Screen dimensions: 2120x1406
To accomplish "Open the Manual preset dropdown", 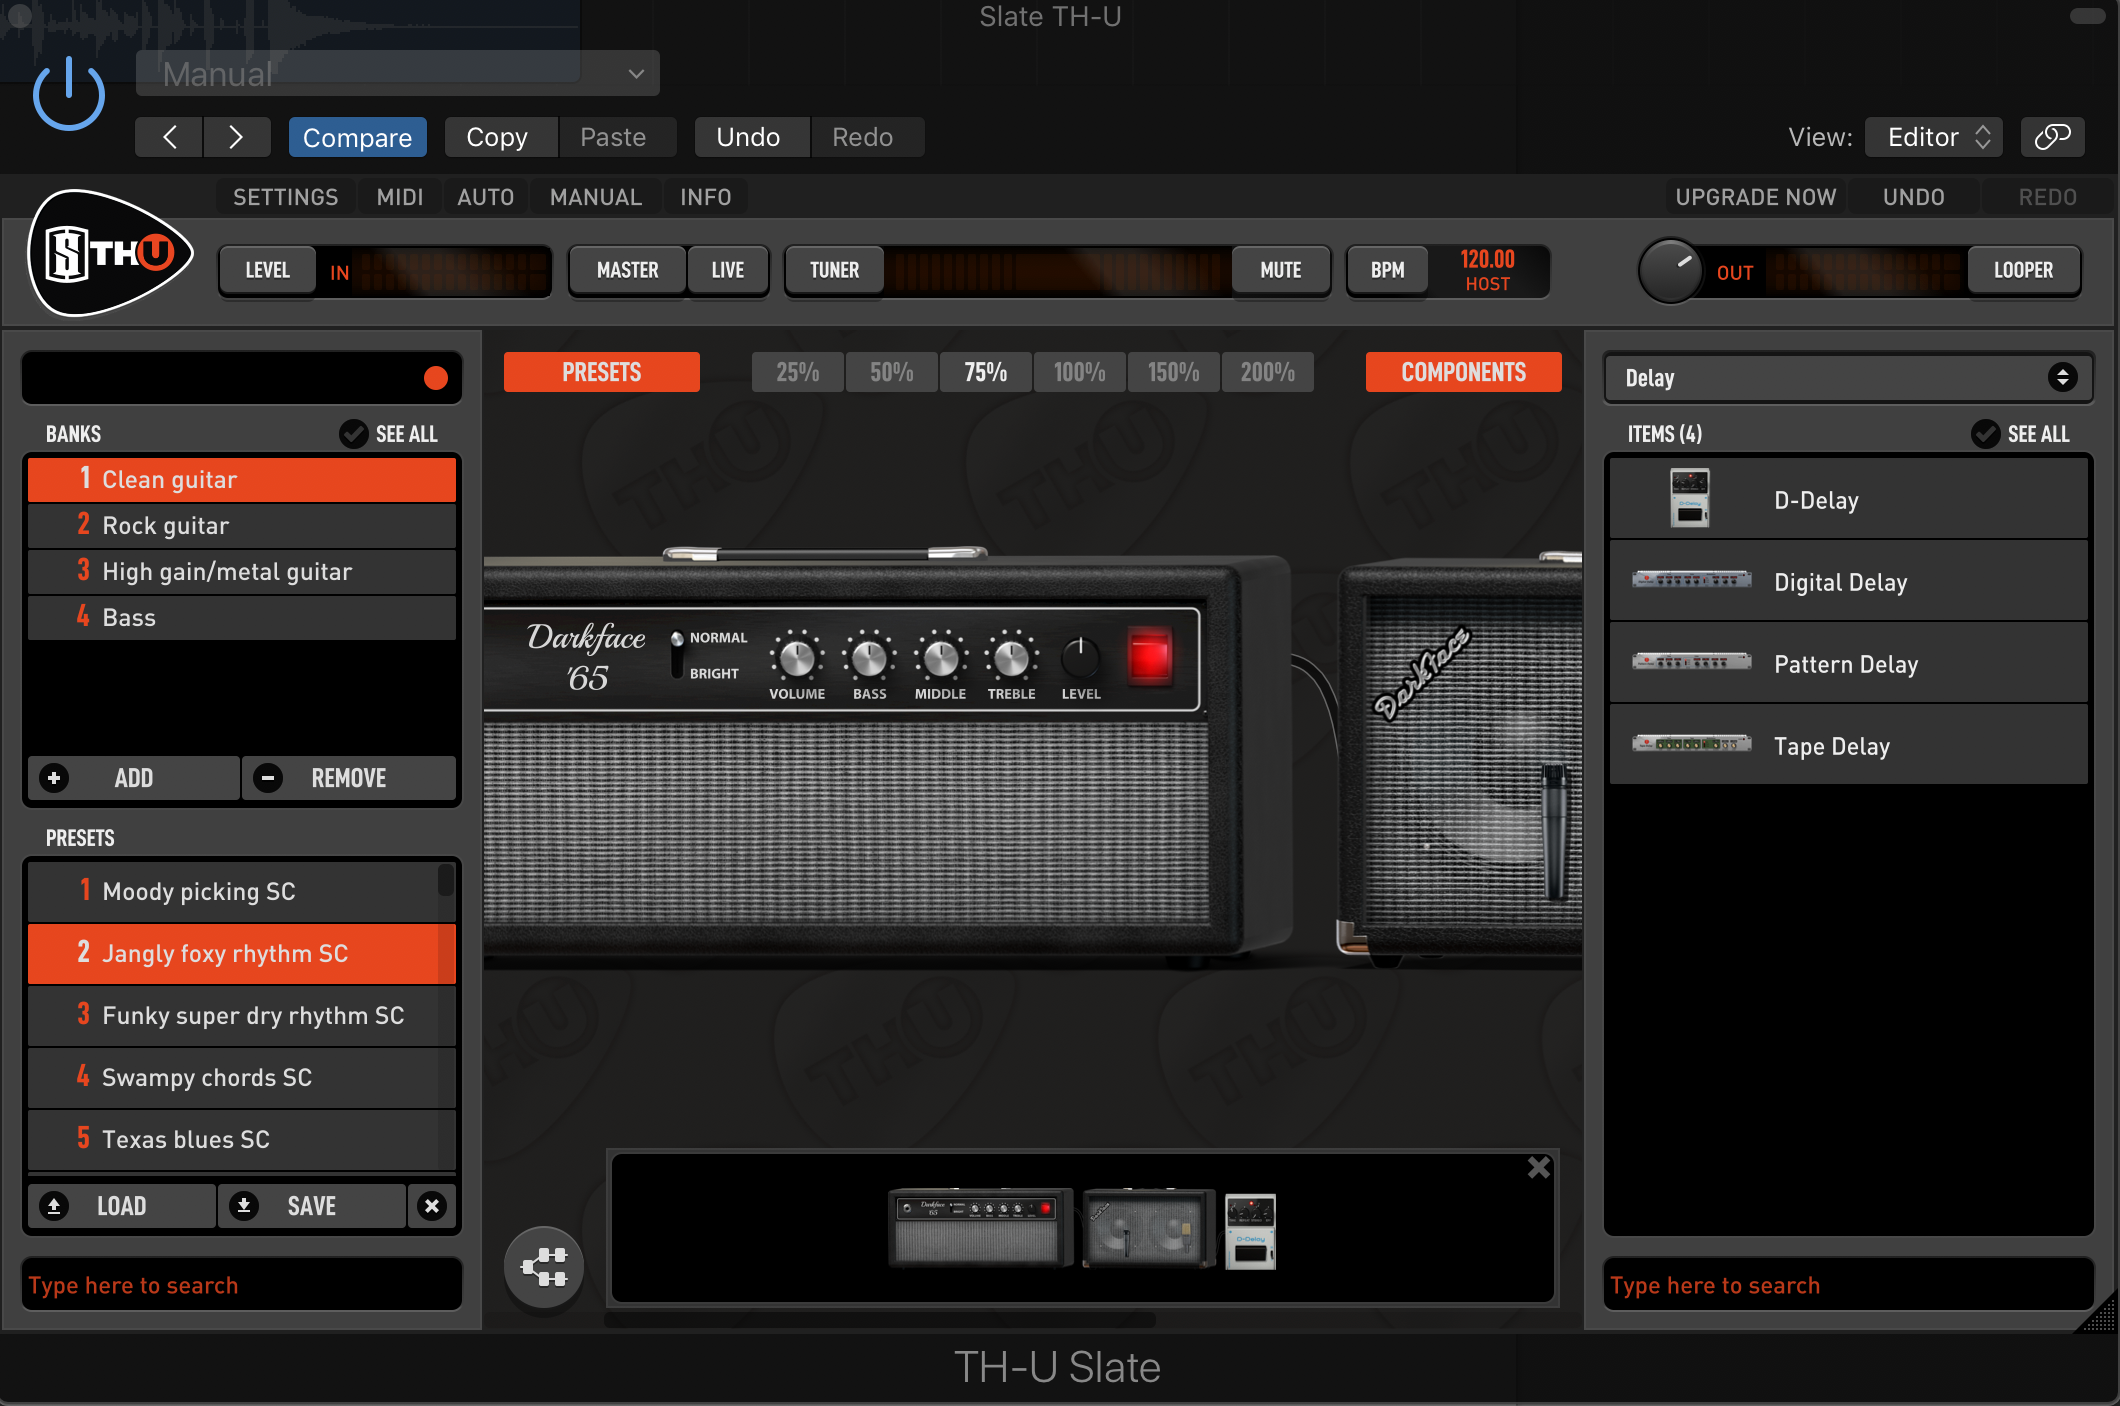I will pyautogui.click(x=398, y=74).
